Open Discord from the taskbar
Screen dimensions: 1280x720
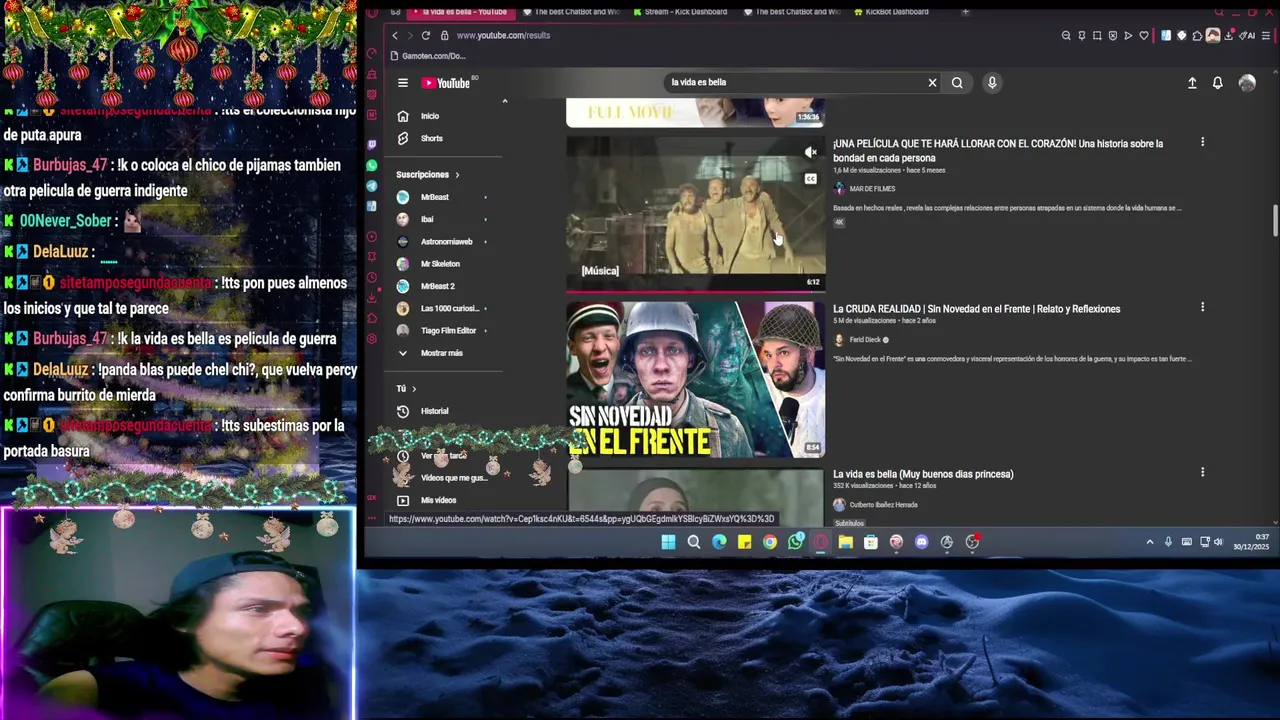point(921,542)
